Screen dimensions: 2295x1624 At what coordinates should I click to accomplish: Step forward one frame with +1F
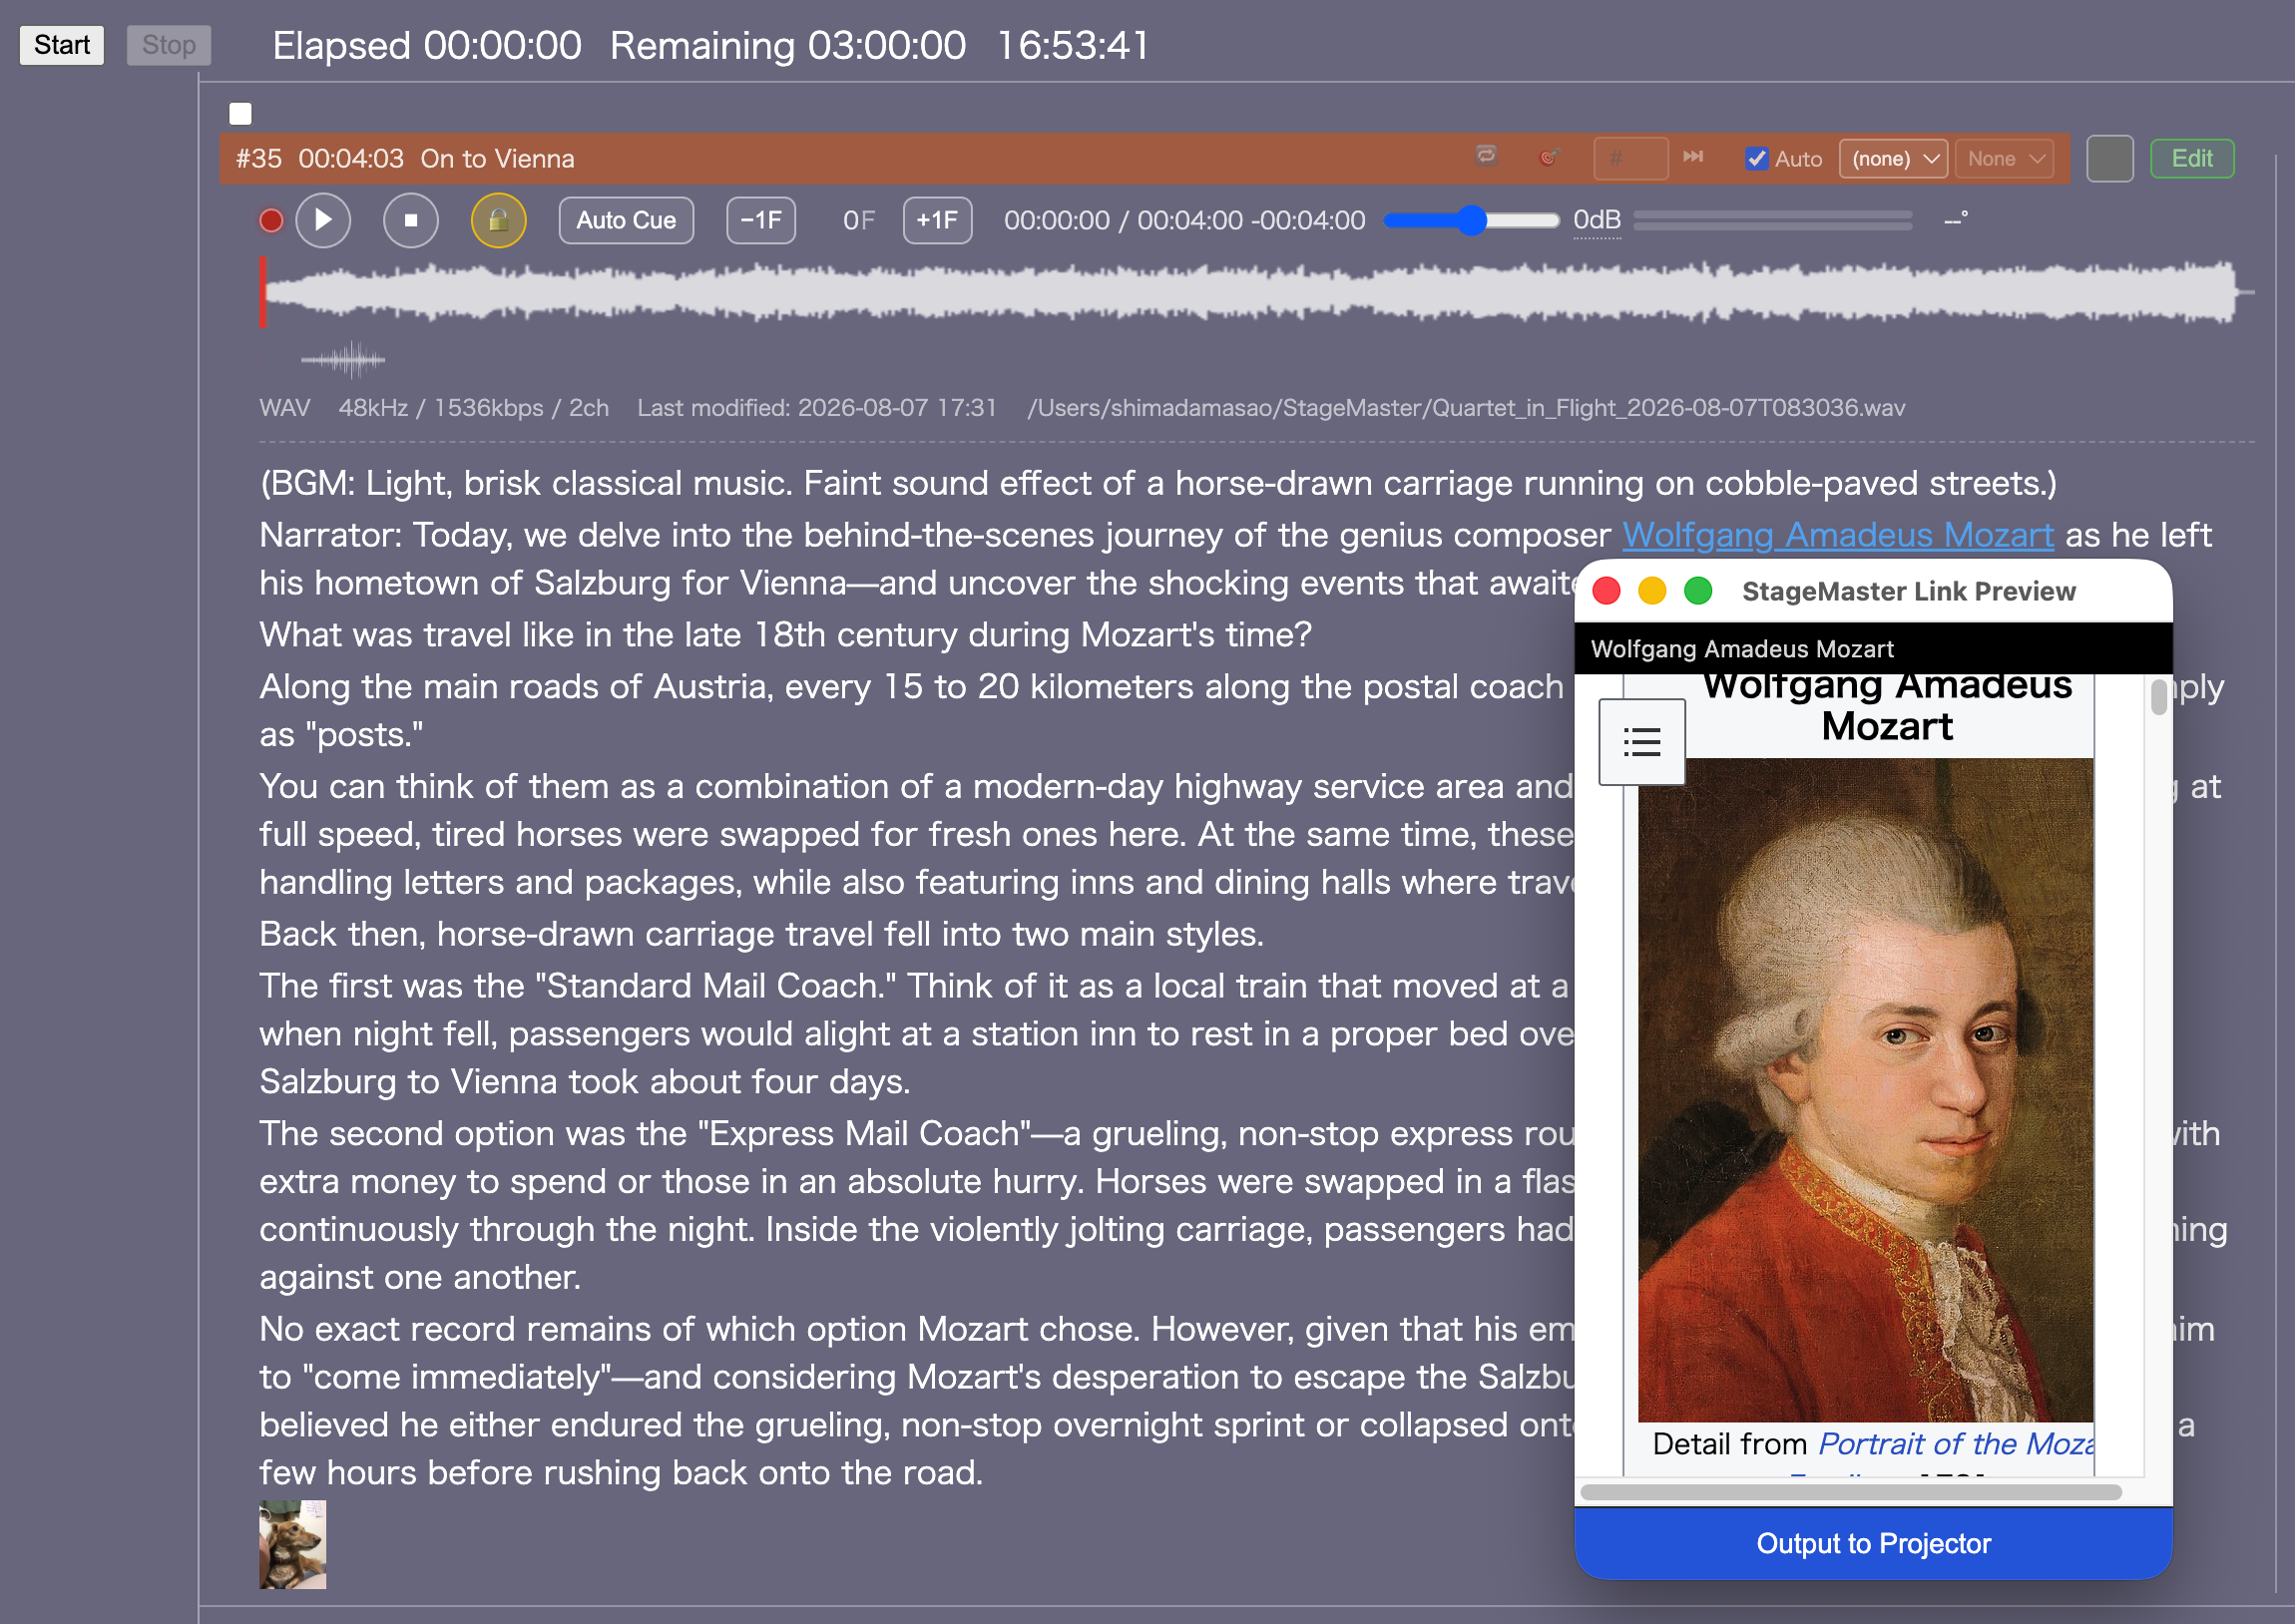click(937, 220)
